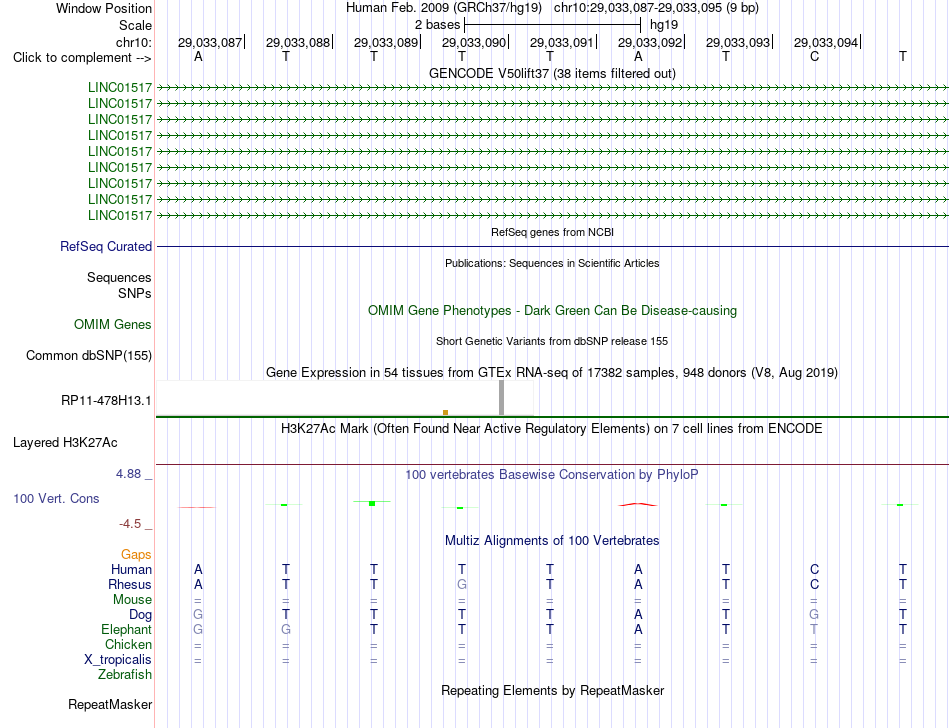Viewport: 950px width, 728px height.
Task: Click the bottommost LINC01517 transcript label
Action: point(120,216)
